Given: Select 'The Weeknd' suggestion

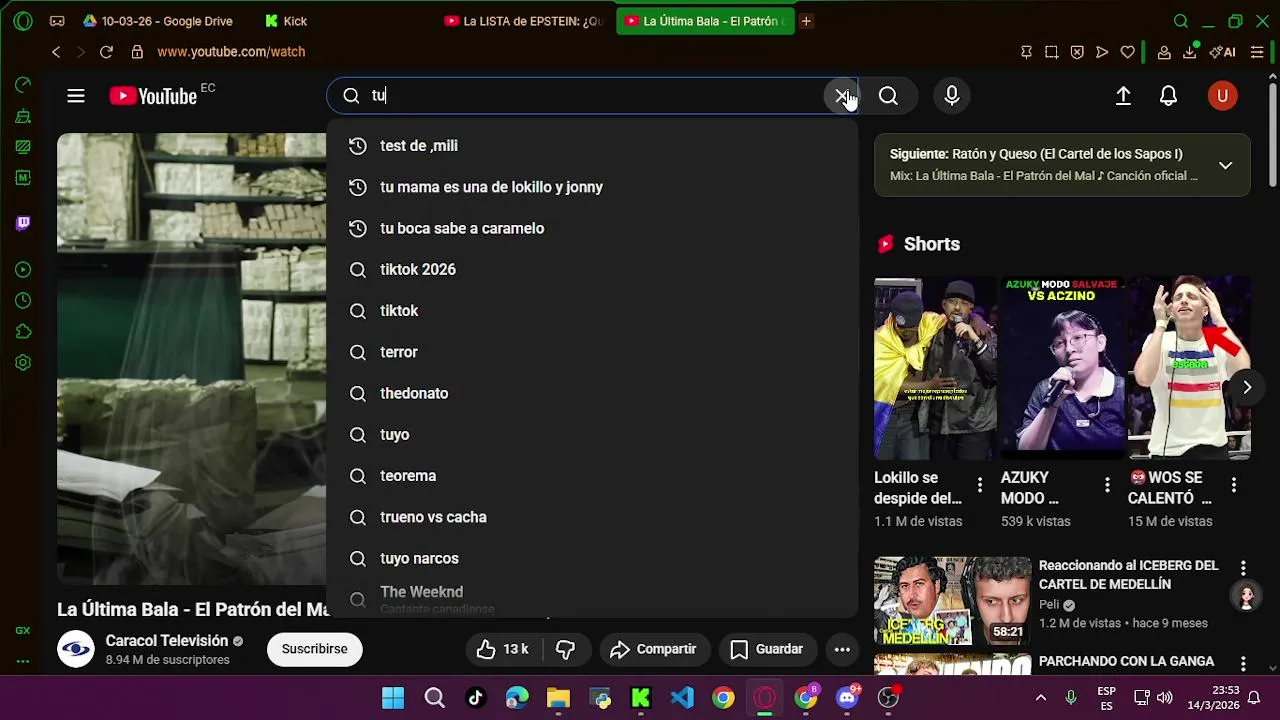Looking at the screenshot, I should pyautogui.click(x=592, y=598).
